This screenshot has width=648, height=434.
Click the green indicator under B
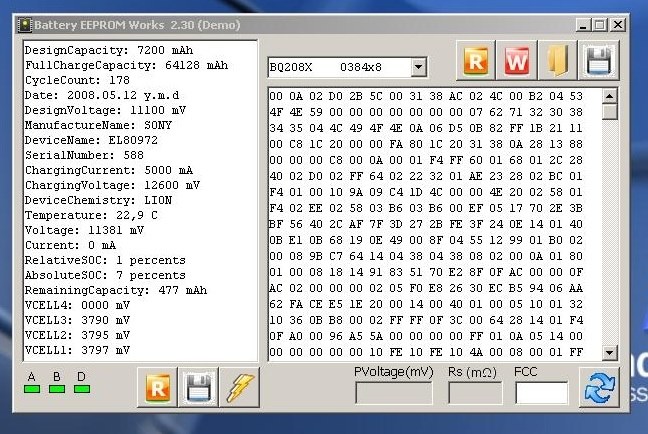tap(57, 389)
